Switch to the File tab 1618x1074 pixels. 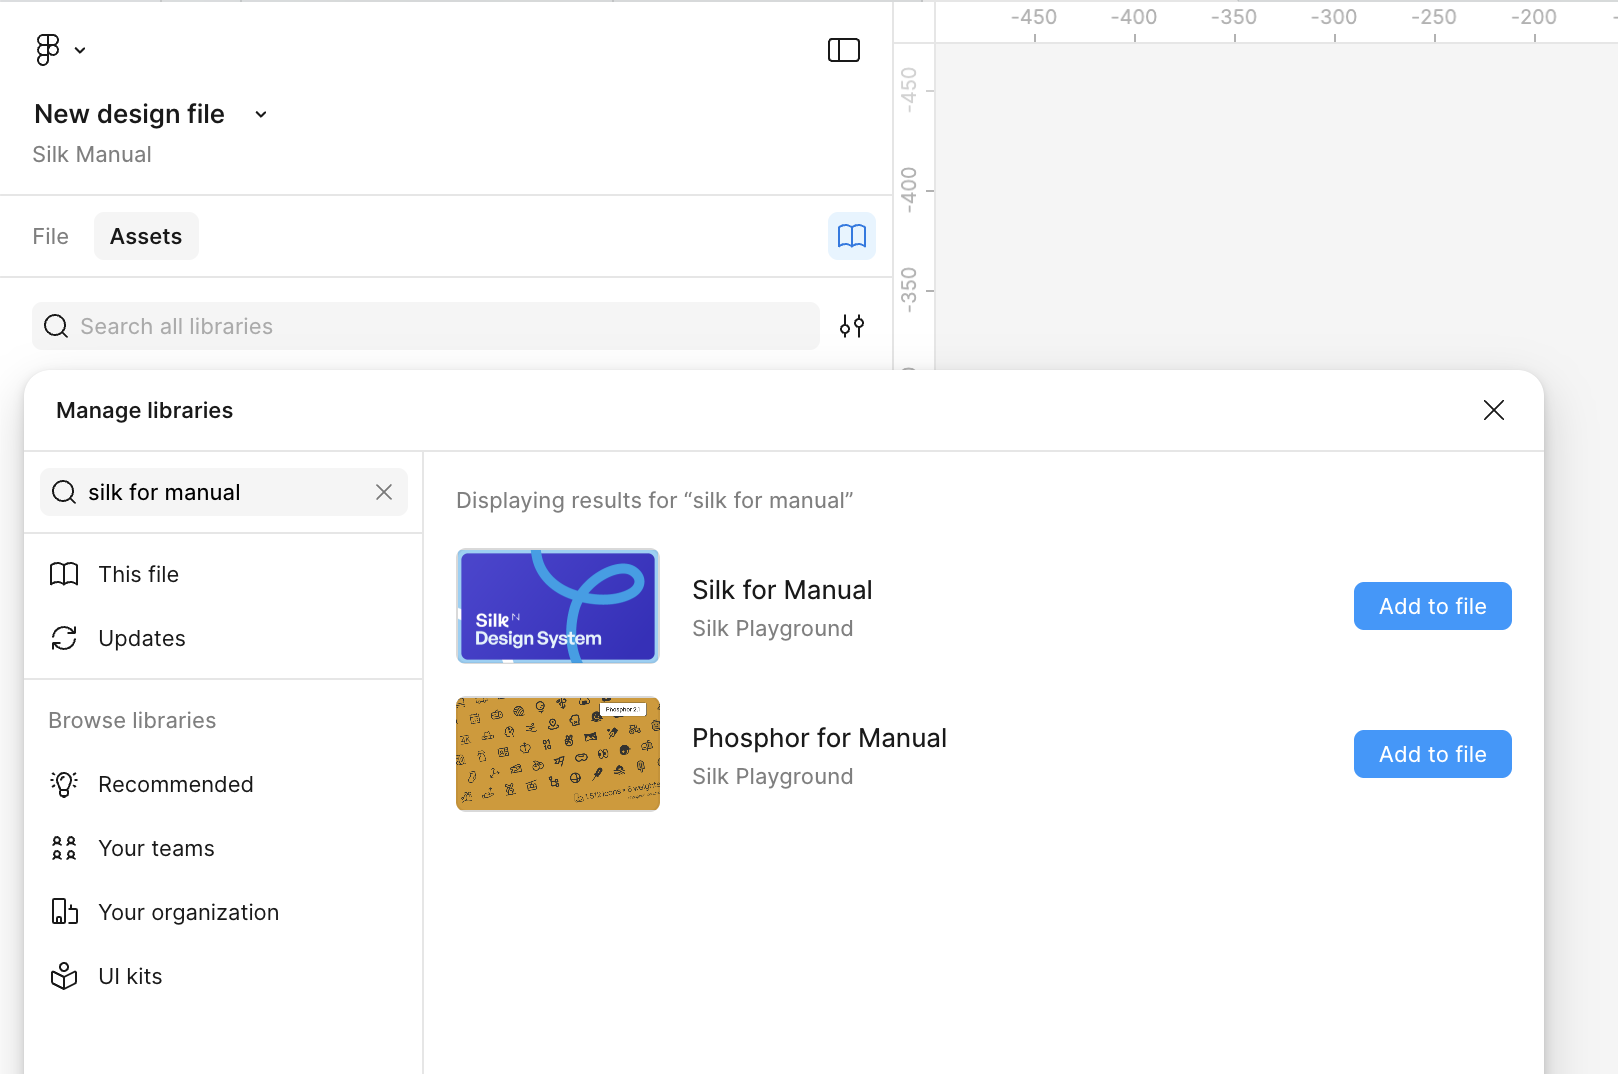pyautogui.click(x=50, y=236)
